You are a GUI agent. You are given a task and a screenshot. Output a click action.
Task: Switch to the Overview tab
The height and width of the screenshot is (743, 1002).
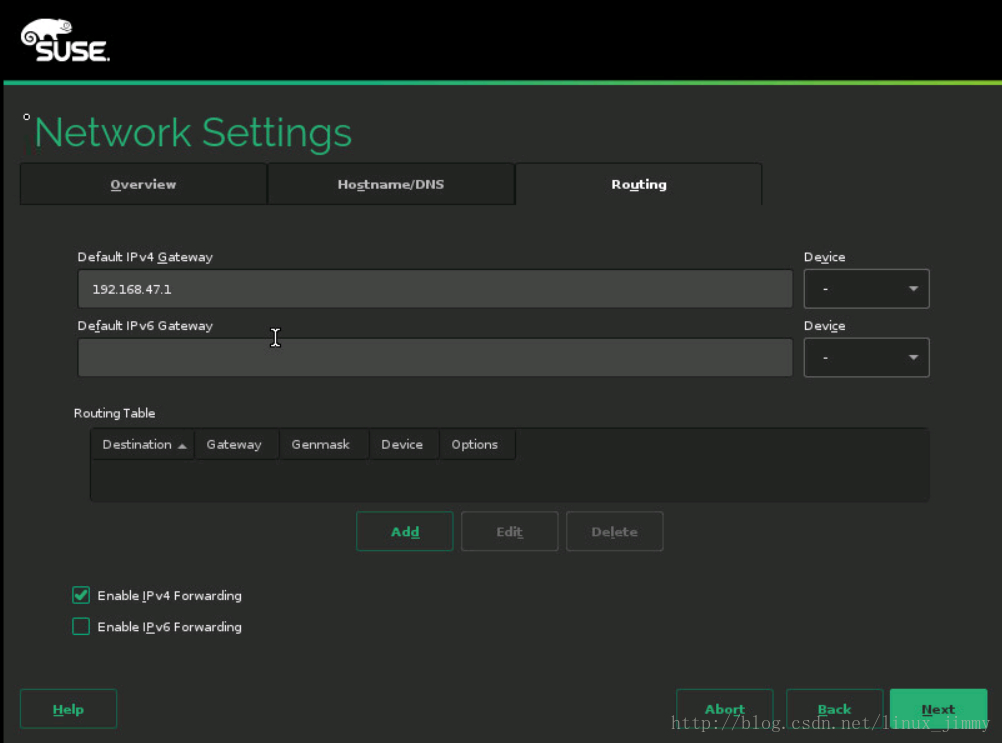pyautogui.click(x=143, y=184)
